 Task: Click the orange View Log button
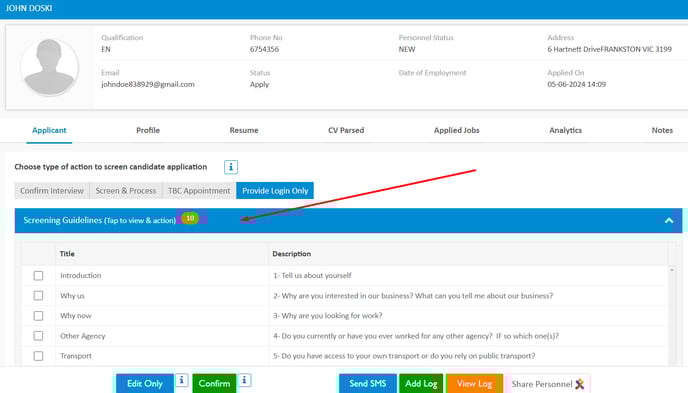[474, 383]
